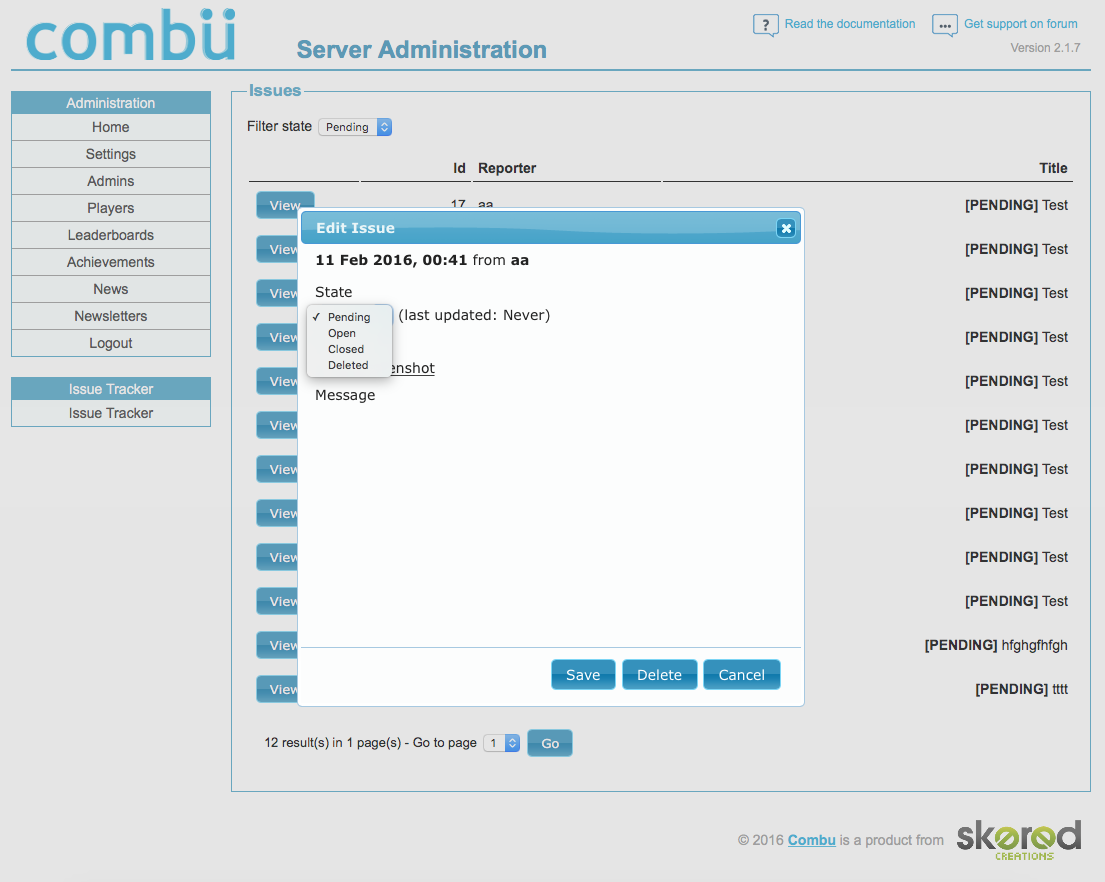Follow the Combu link in the footer
1105x882 pixels.
coord(811,840)
